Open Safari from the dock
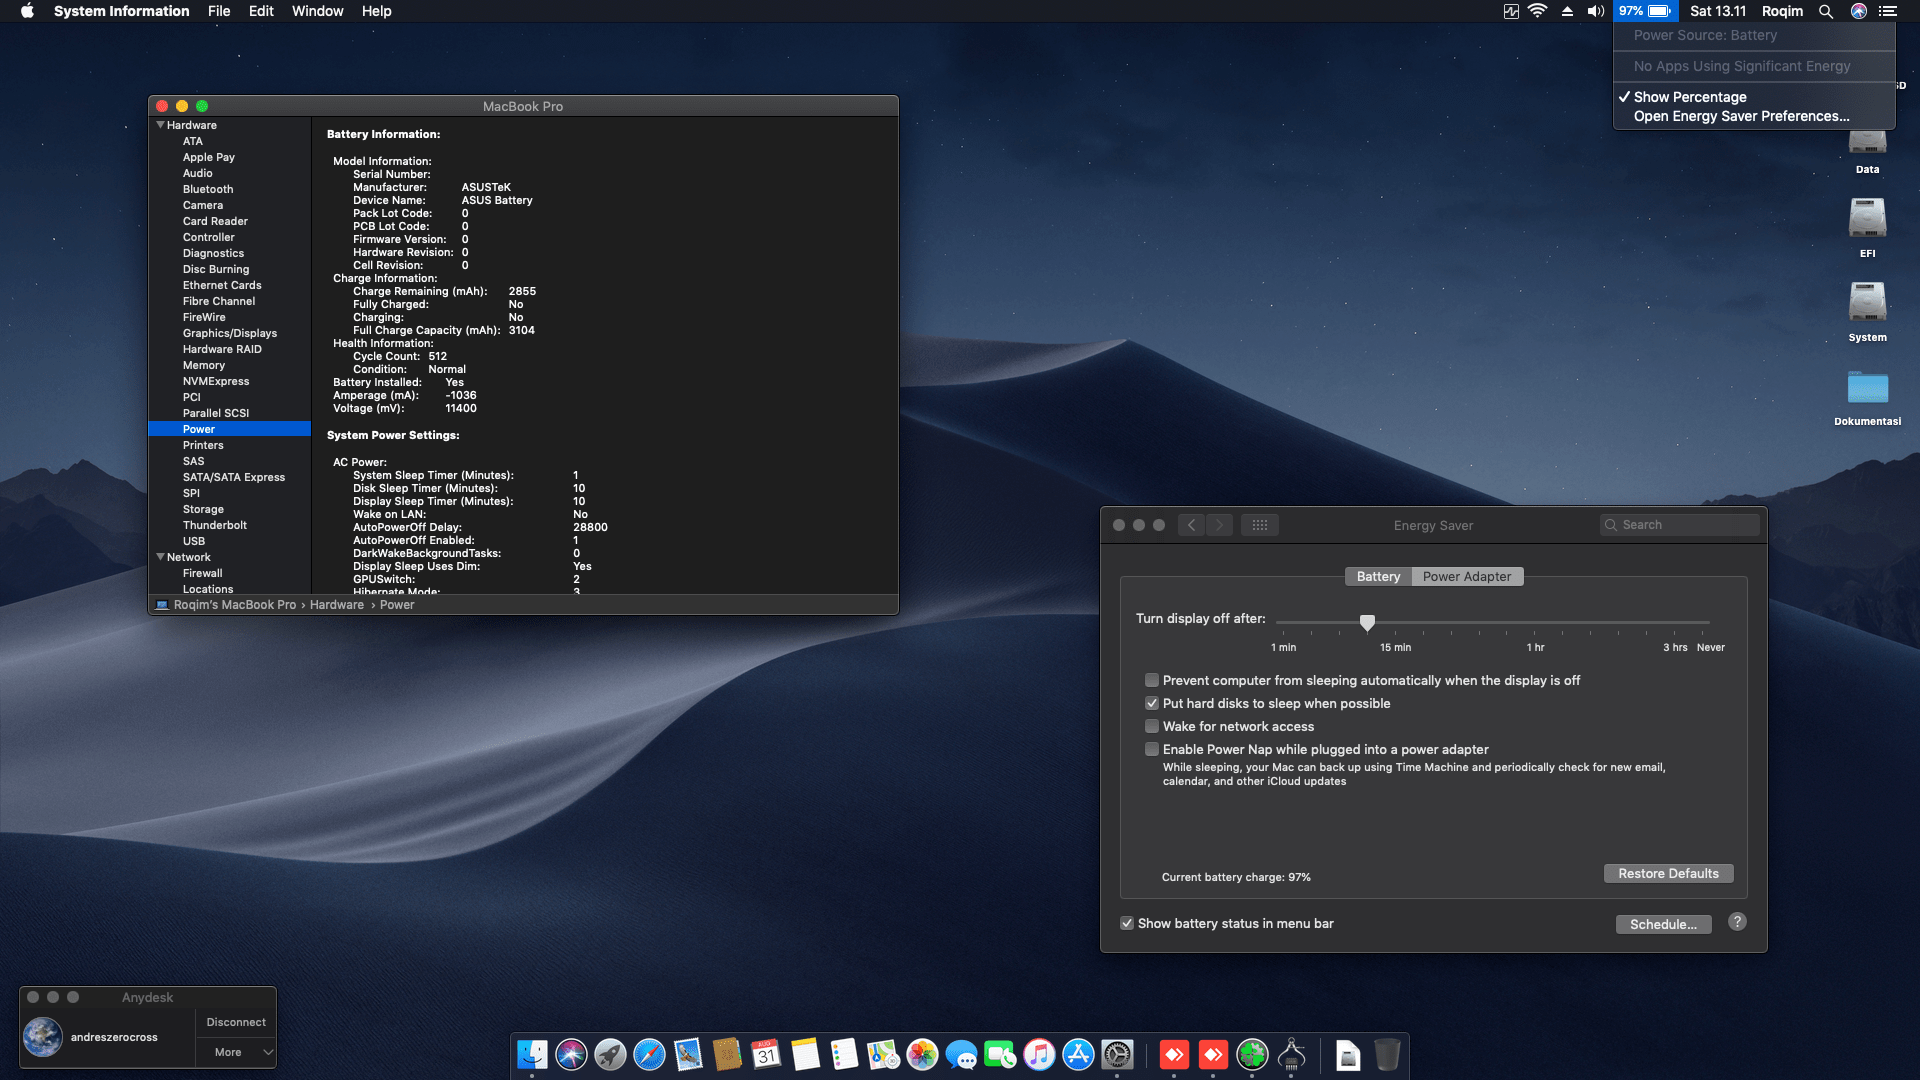This screenshot has height=1080, width=1920. tap(649, 1054)
